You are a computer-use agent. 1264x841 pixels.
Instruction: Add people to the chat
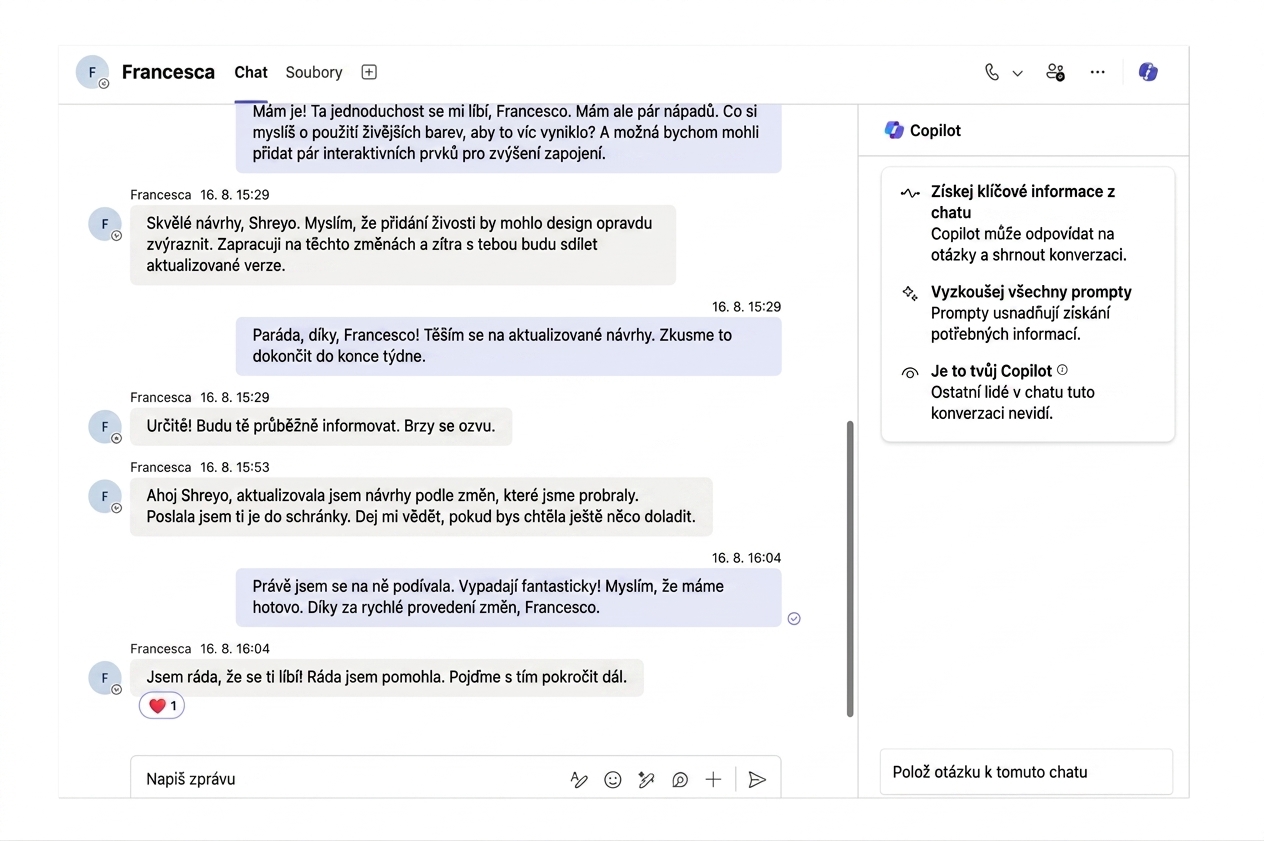point(1055,72)
